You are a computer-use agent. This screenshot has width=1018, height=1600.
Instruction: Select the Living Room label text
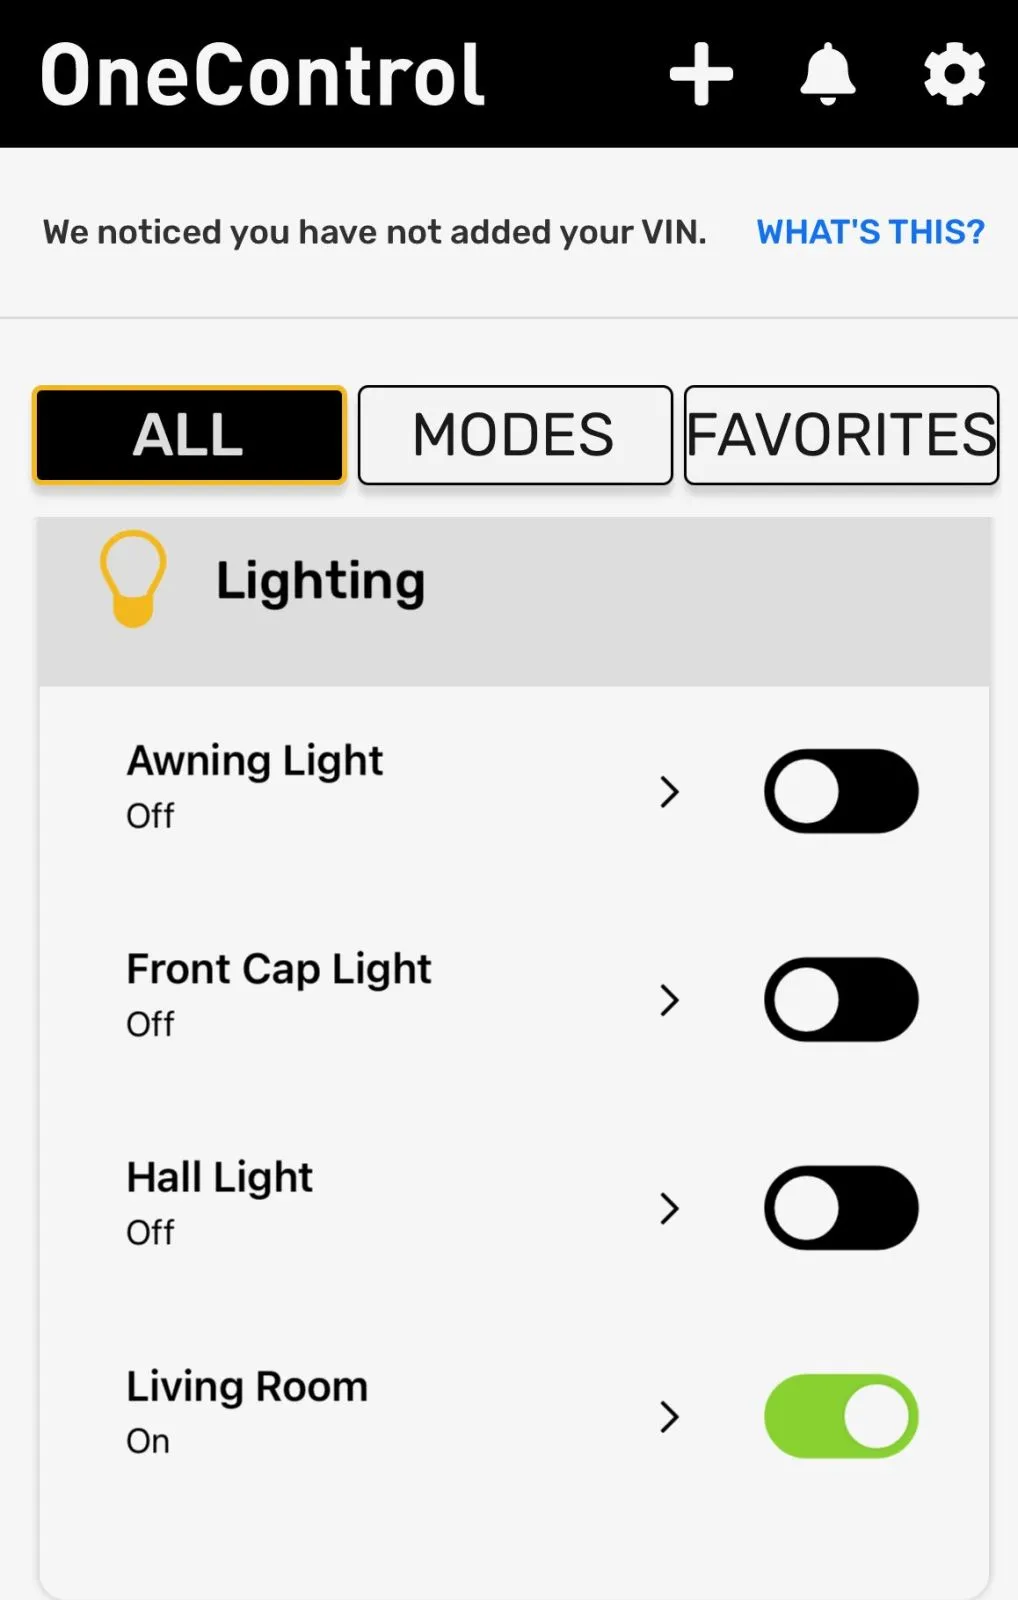[247, 1387]
